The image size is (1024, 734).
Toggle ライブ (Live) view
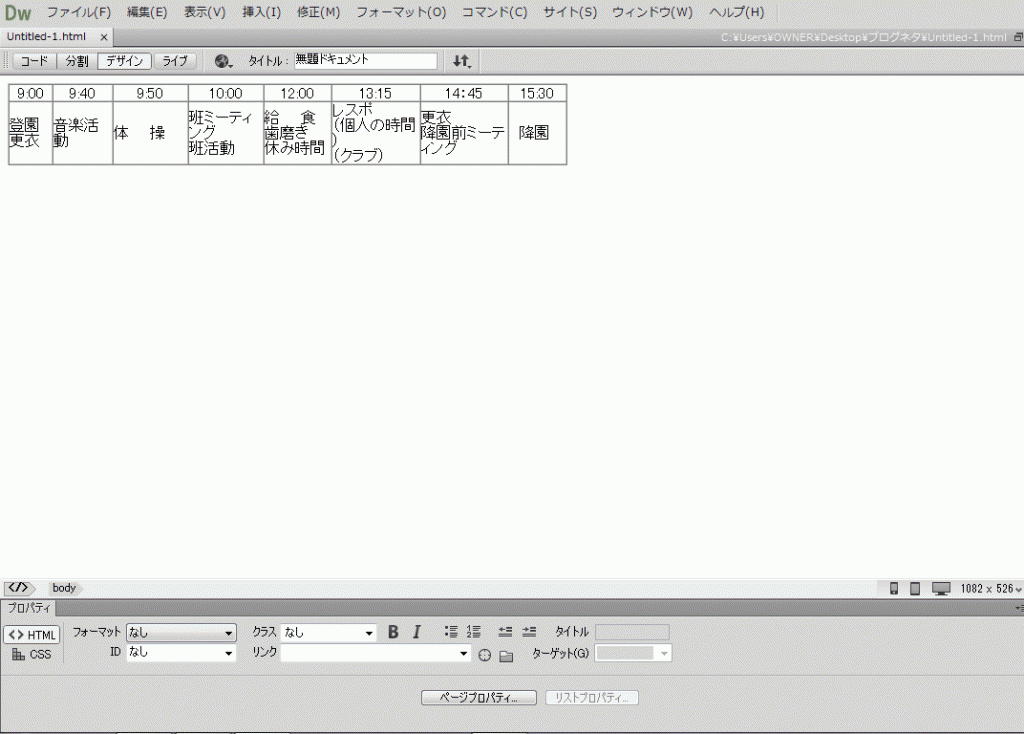click(x=175, y=61)
